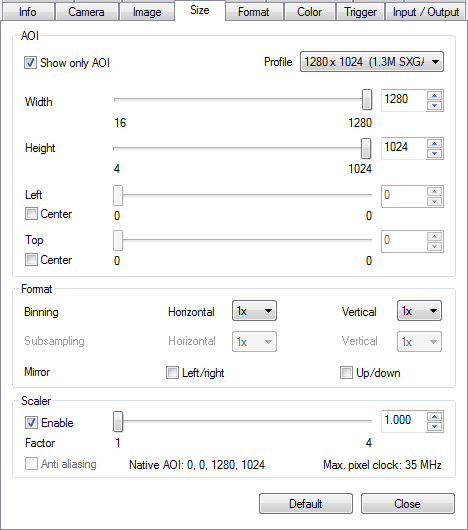468x530 pixels.
Task: Enable Center checkbox under Top
Action: [31, 260]
